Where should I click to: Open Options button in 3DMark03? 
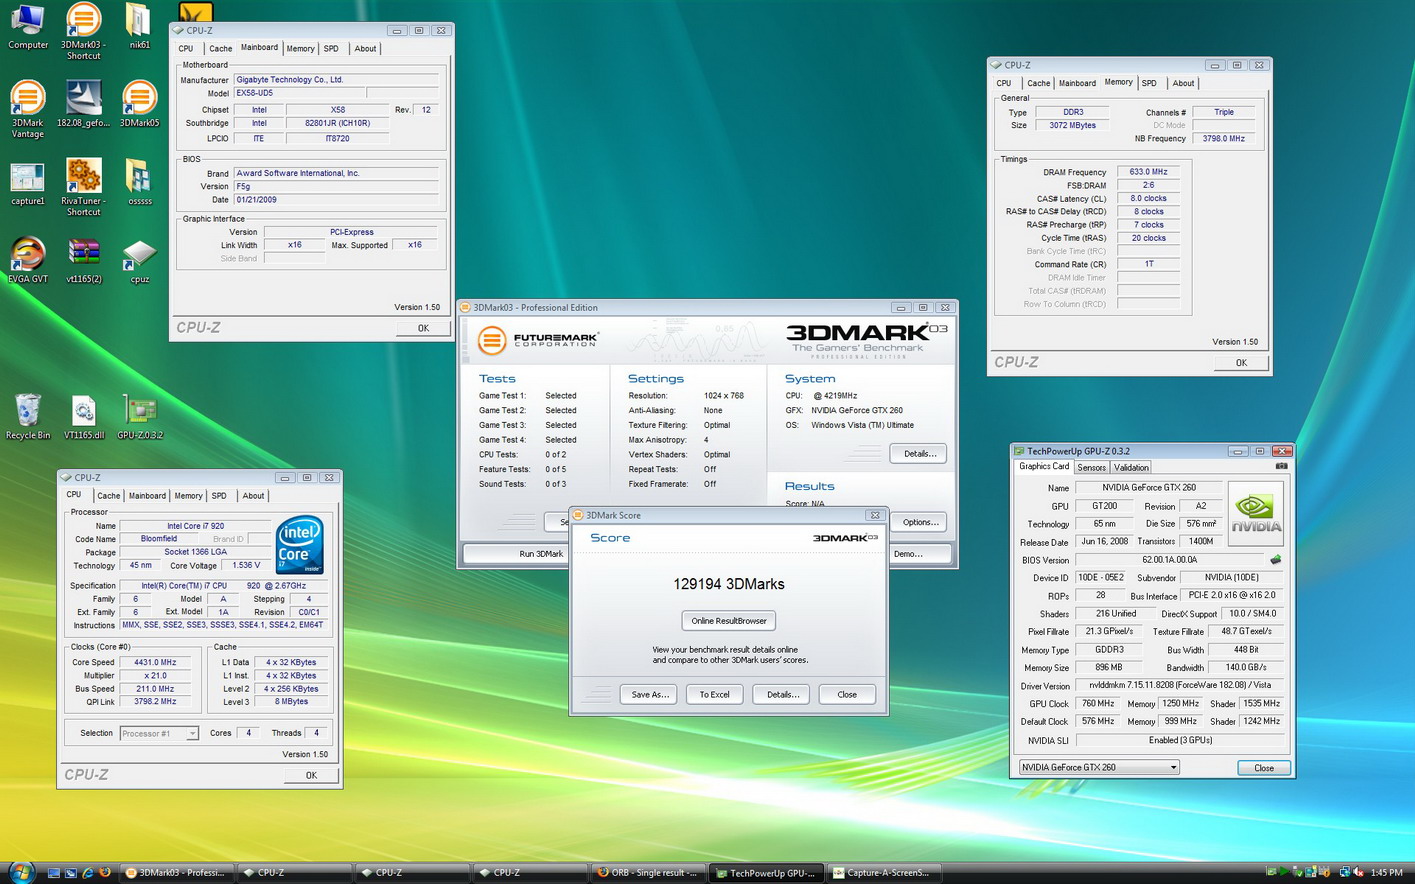tap(919, 522)
